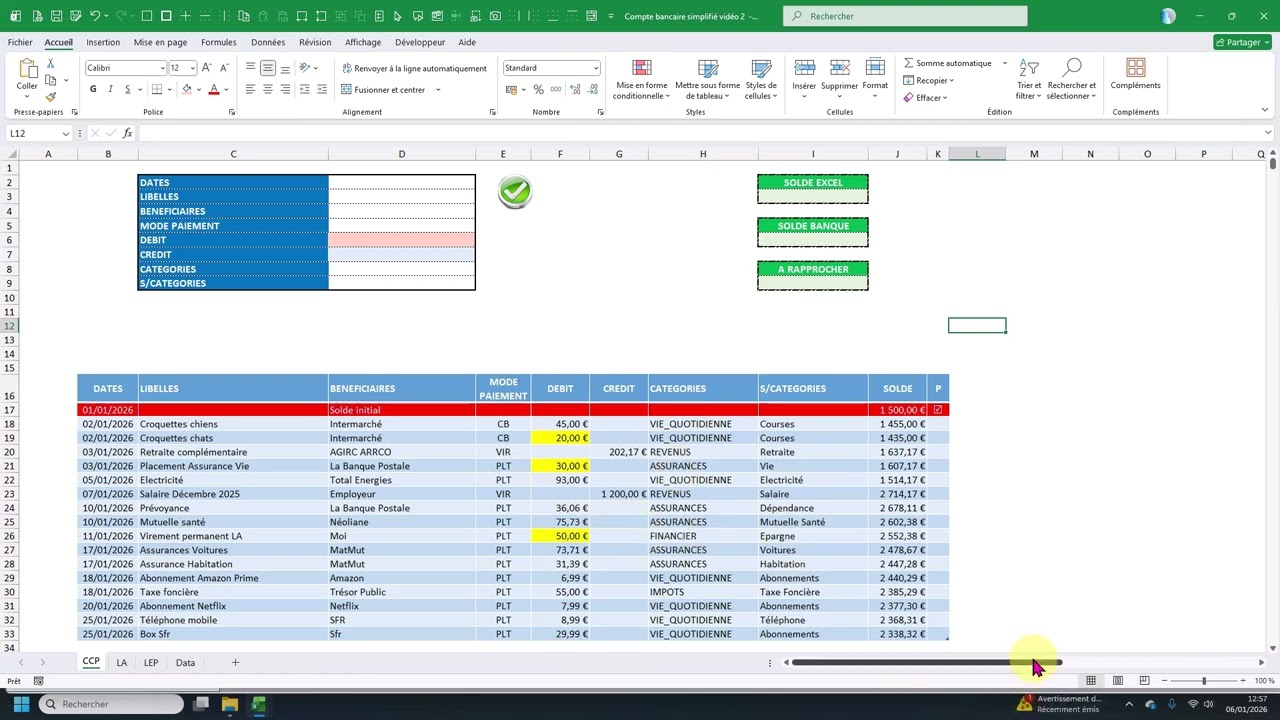Click the fill color bucket swatch
The height and width of the screenshot is (720, 1280).
(x=186, y=89)
